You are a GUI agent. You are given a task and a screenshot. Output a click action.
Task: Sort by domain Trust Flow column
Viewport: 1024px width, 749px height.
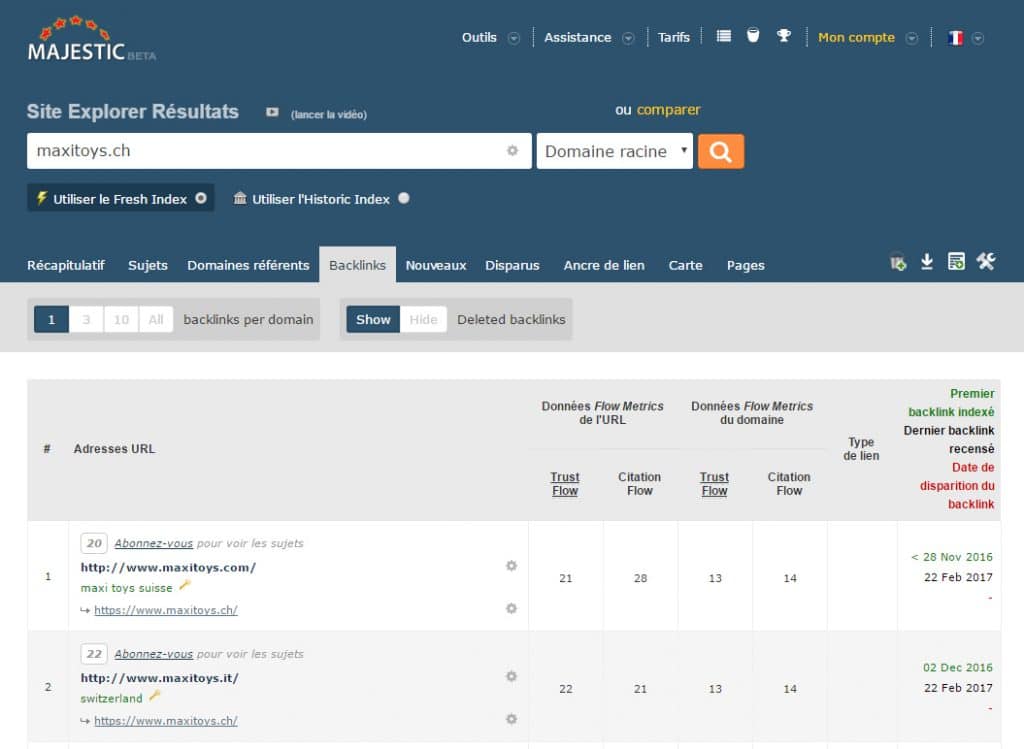[x=714, y=484]
